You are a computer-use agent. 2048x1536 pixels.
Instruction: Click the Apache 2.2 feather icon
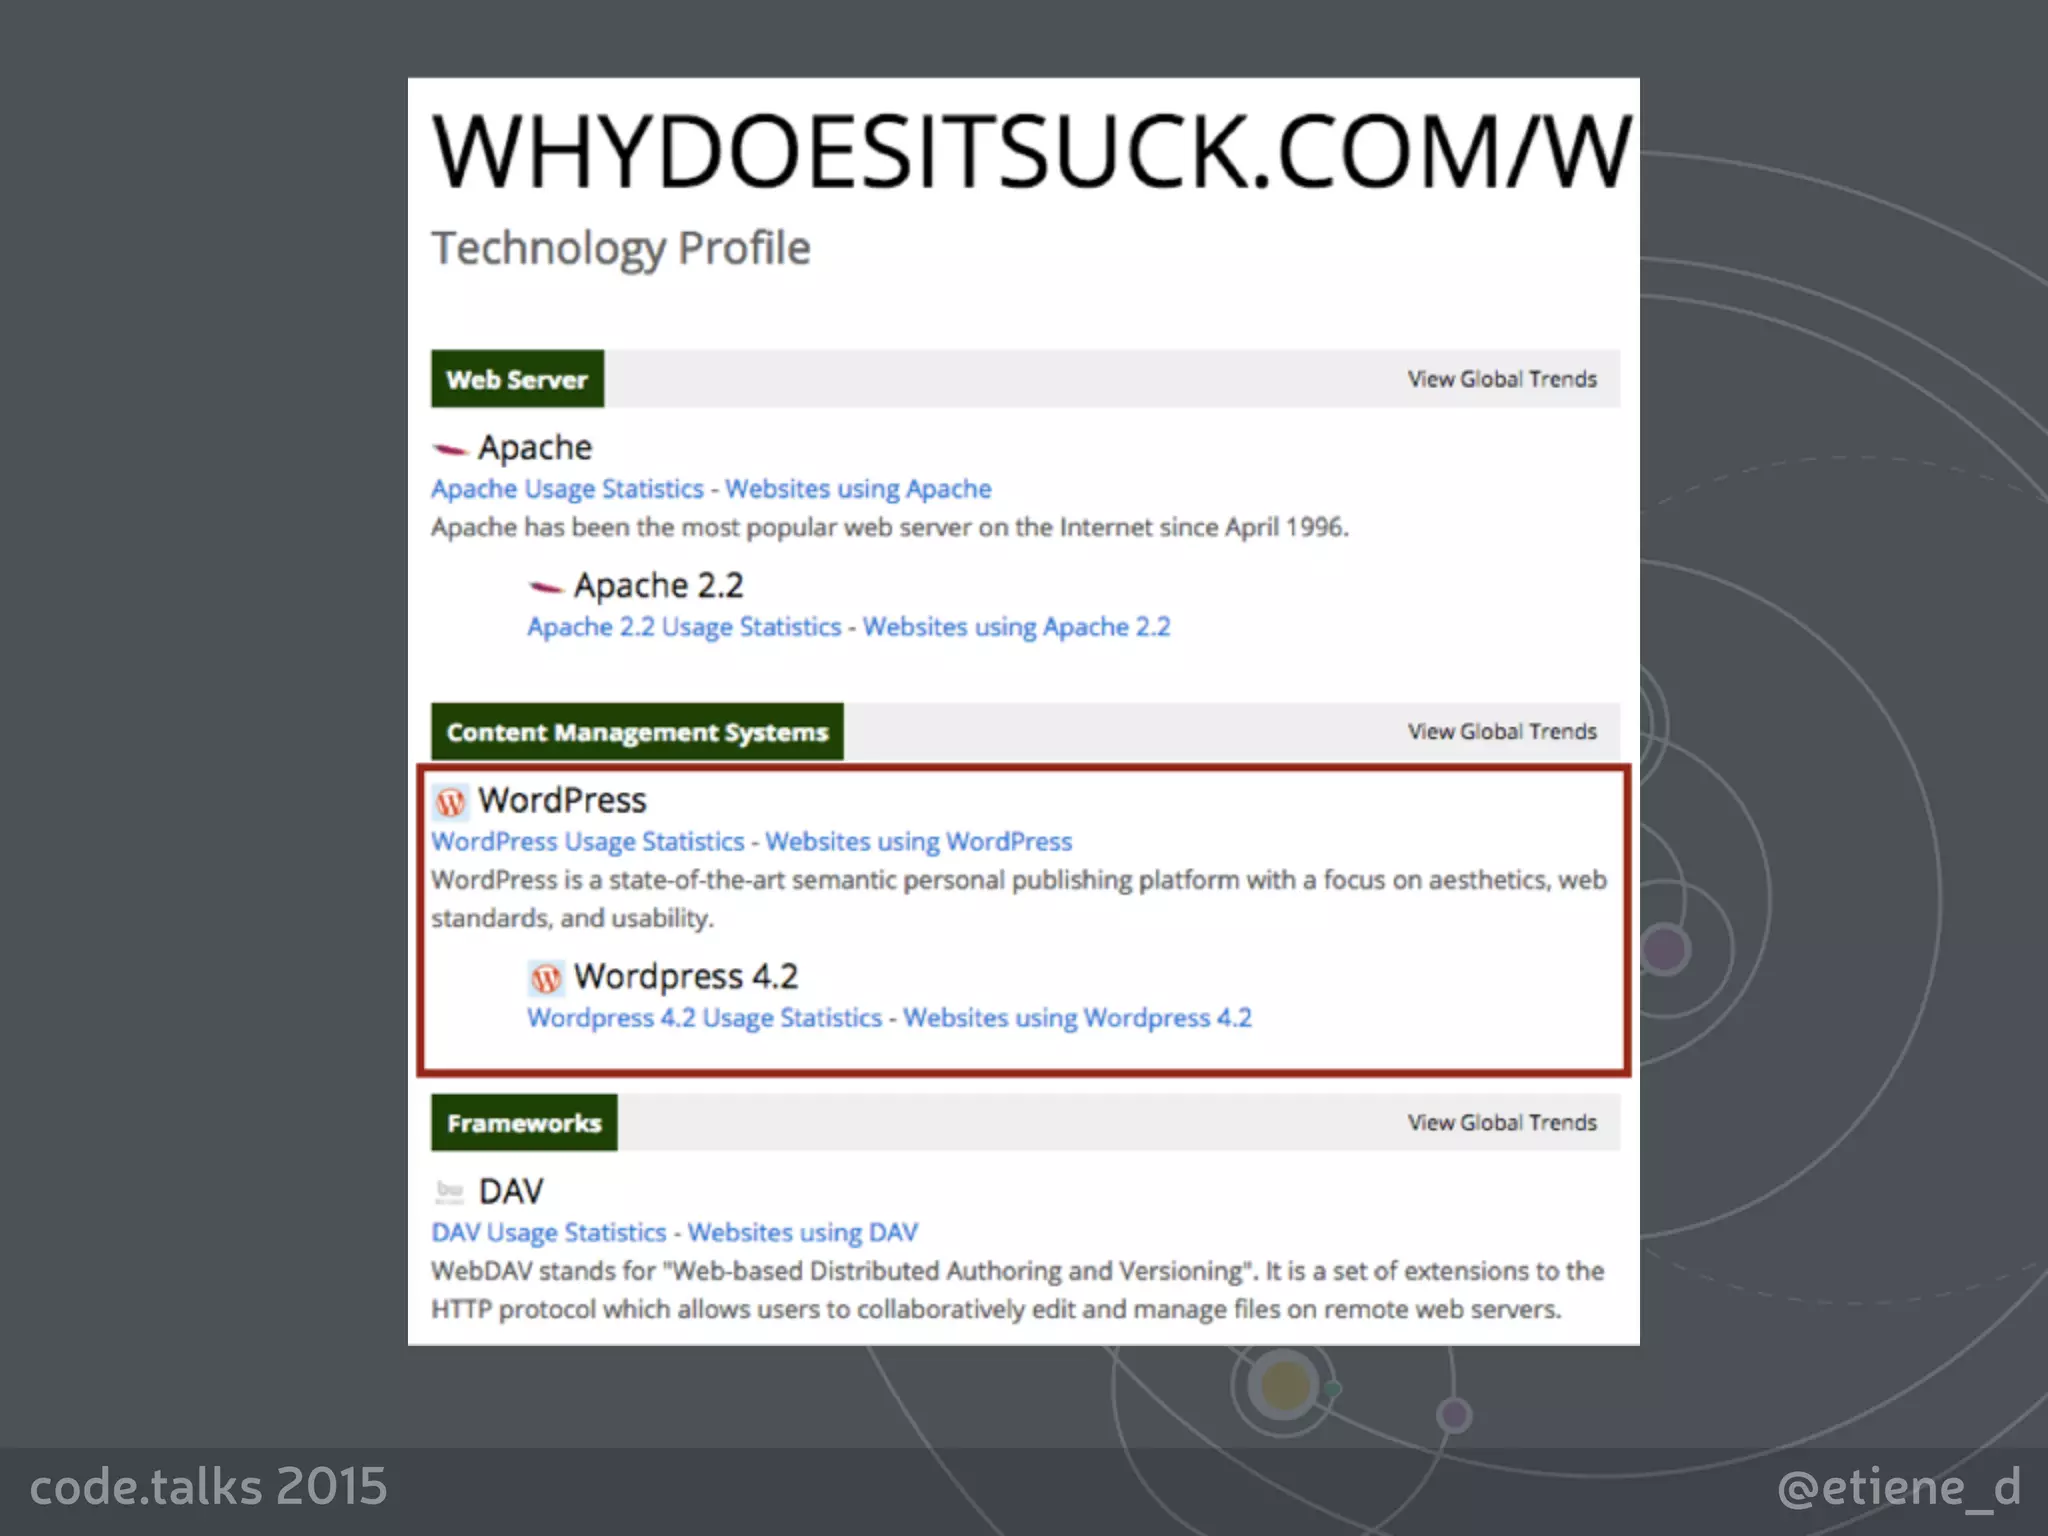tap(546, 587)
